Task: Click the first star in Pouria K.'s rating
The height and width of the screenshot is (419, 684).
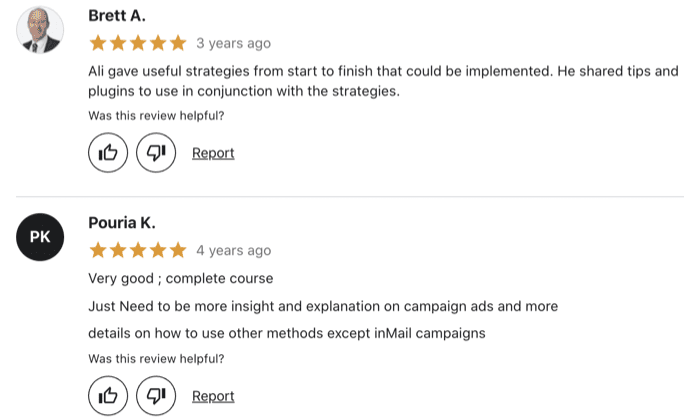Action: click(98, 250)
